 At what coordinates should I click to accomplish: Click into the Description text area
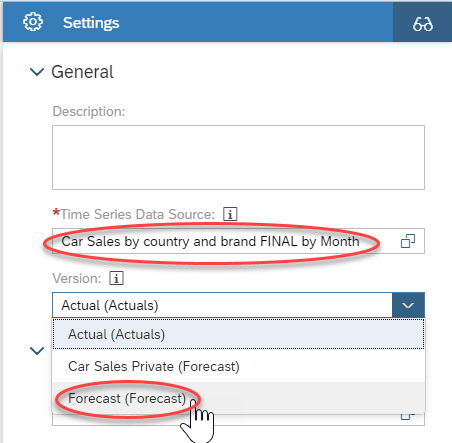[238, 157]
